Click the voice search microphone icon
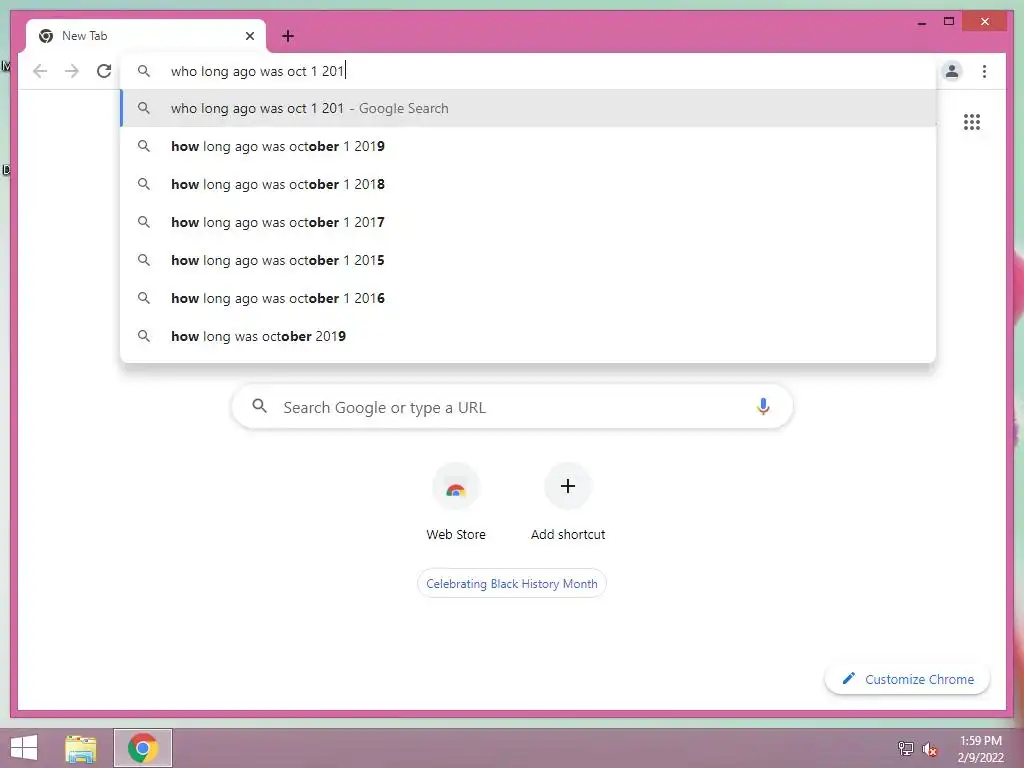The width and height of the screenshot is (1024, 768). 763,407
